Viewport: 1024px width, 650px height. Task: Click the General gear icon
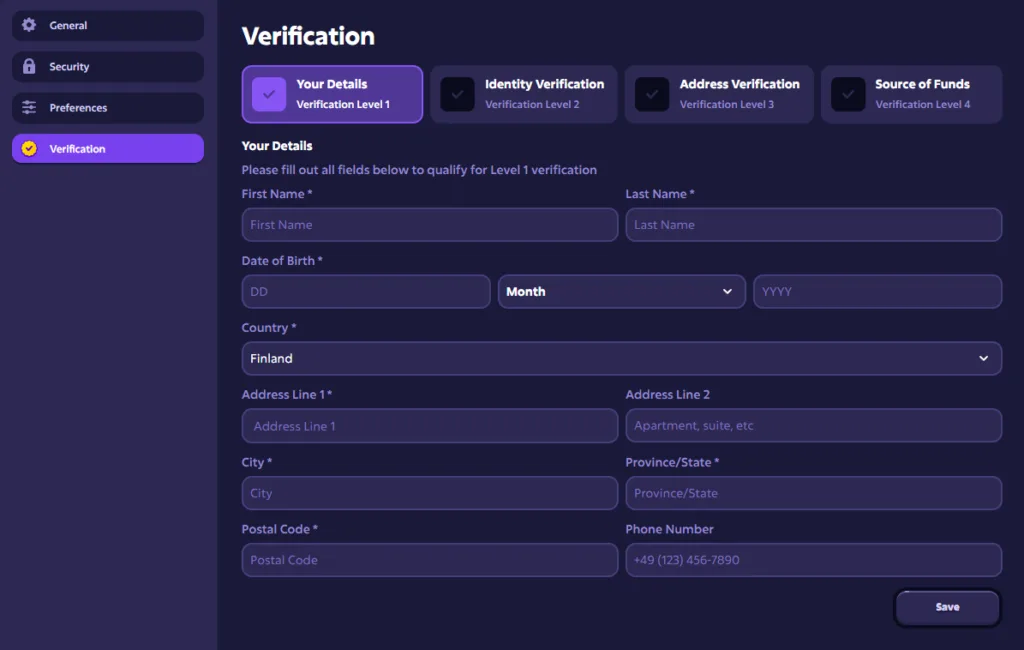point(29,25)
